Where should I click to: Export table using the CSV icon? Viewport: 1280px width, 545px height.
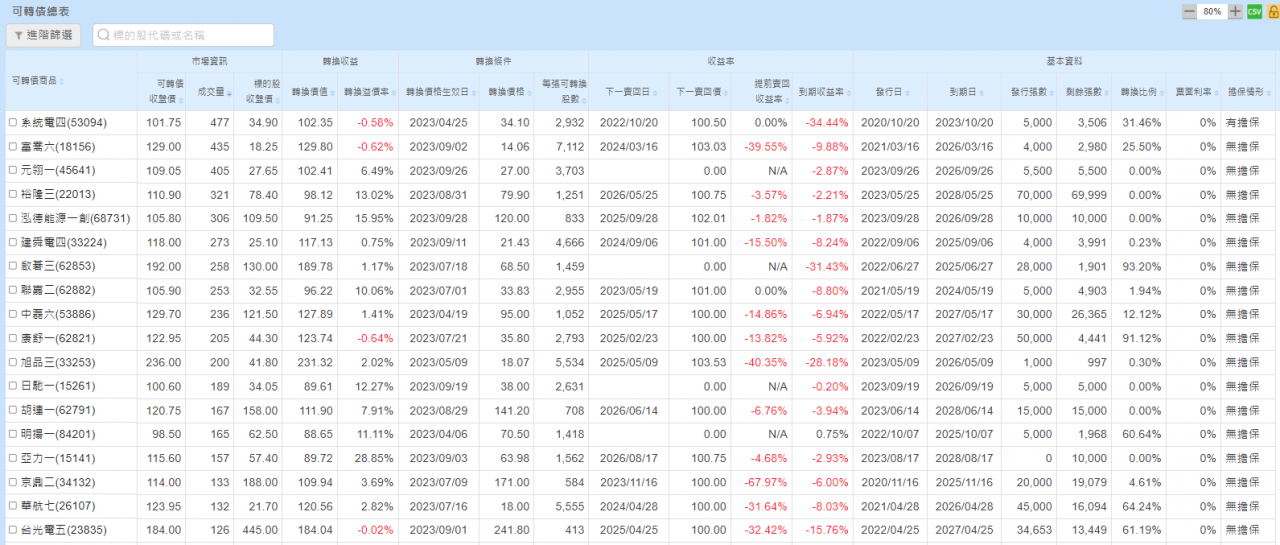click(x=1254, y=11)
